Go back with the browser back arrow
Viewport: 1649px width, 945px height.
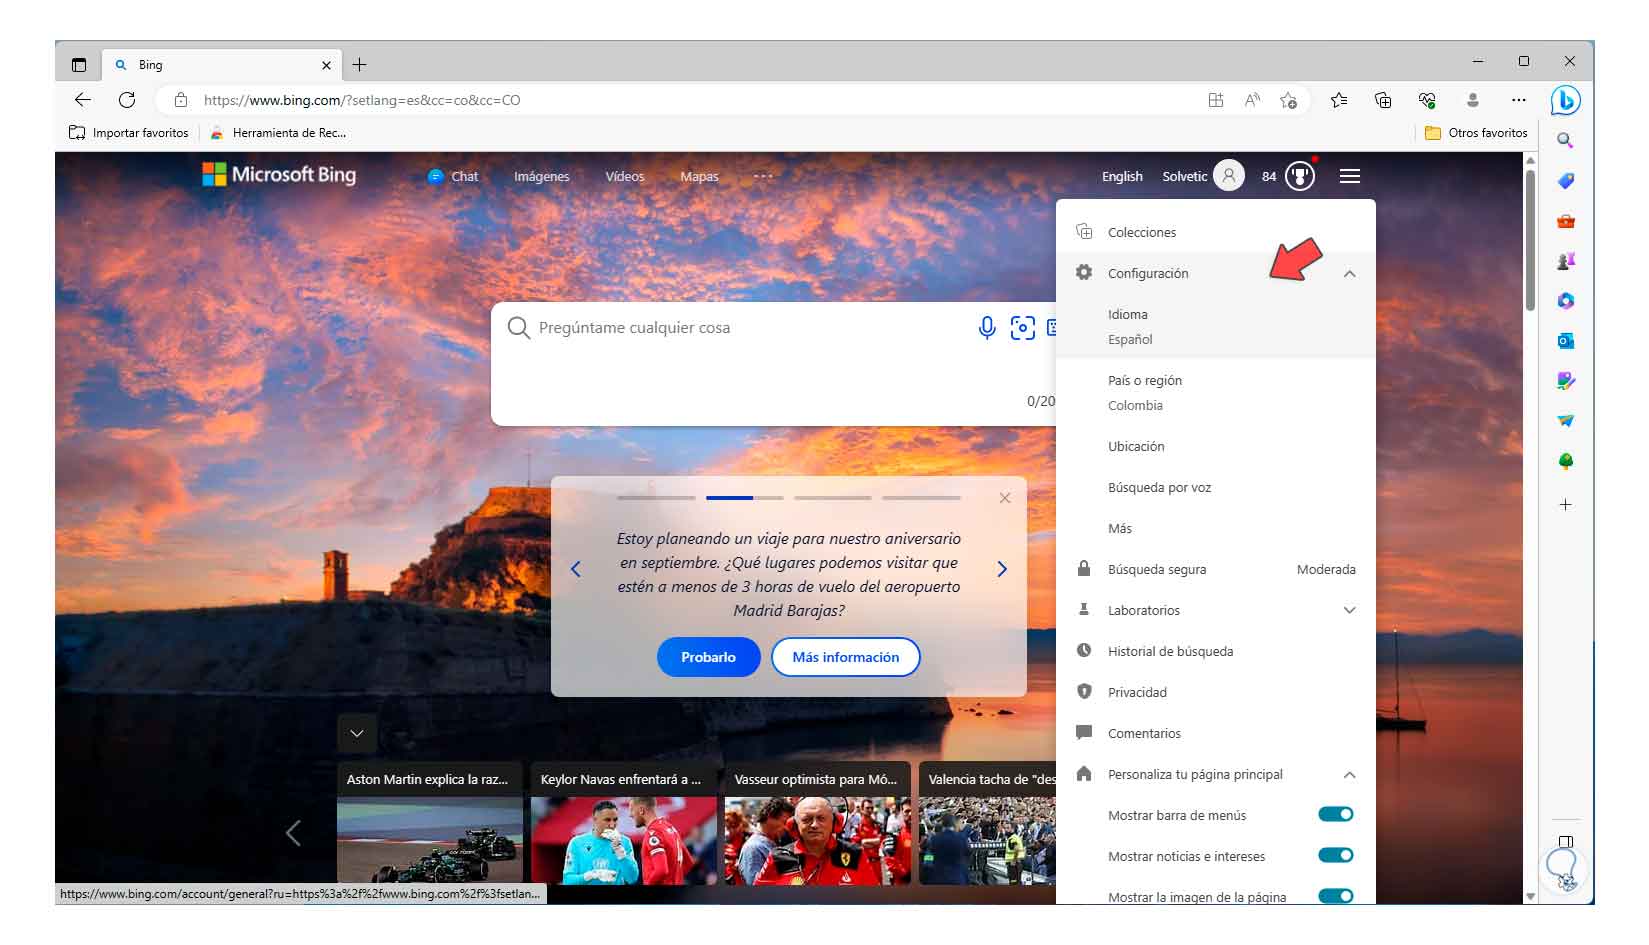(83, 100)
